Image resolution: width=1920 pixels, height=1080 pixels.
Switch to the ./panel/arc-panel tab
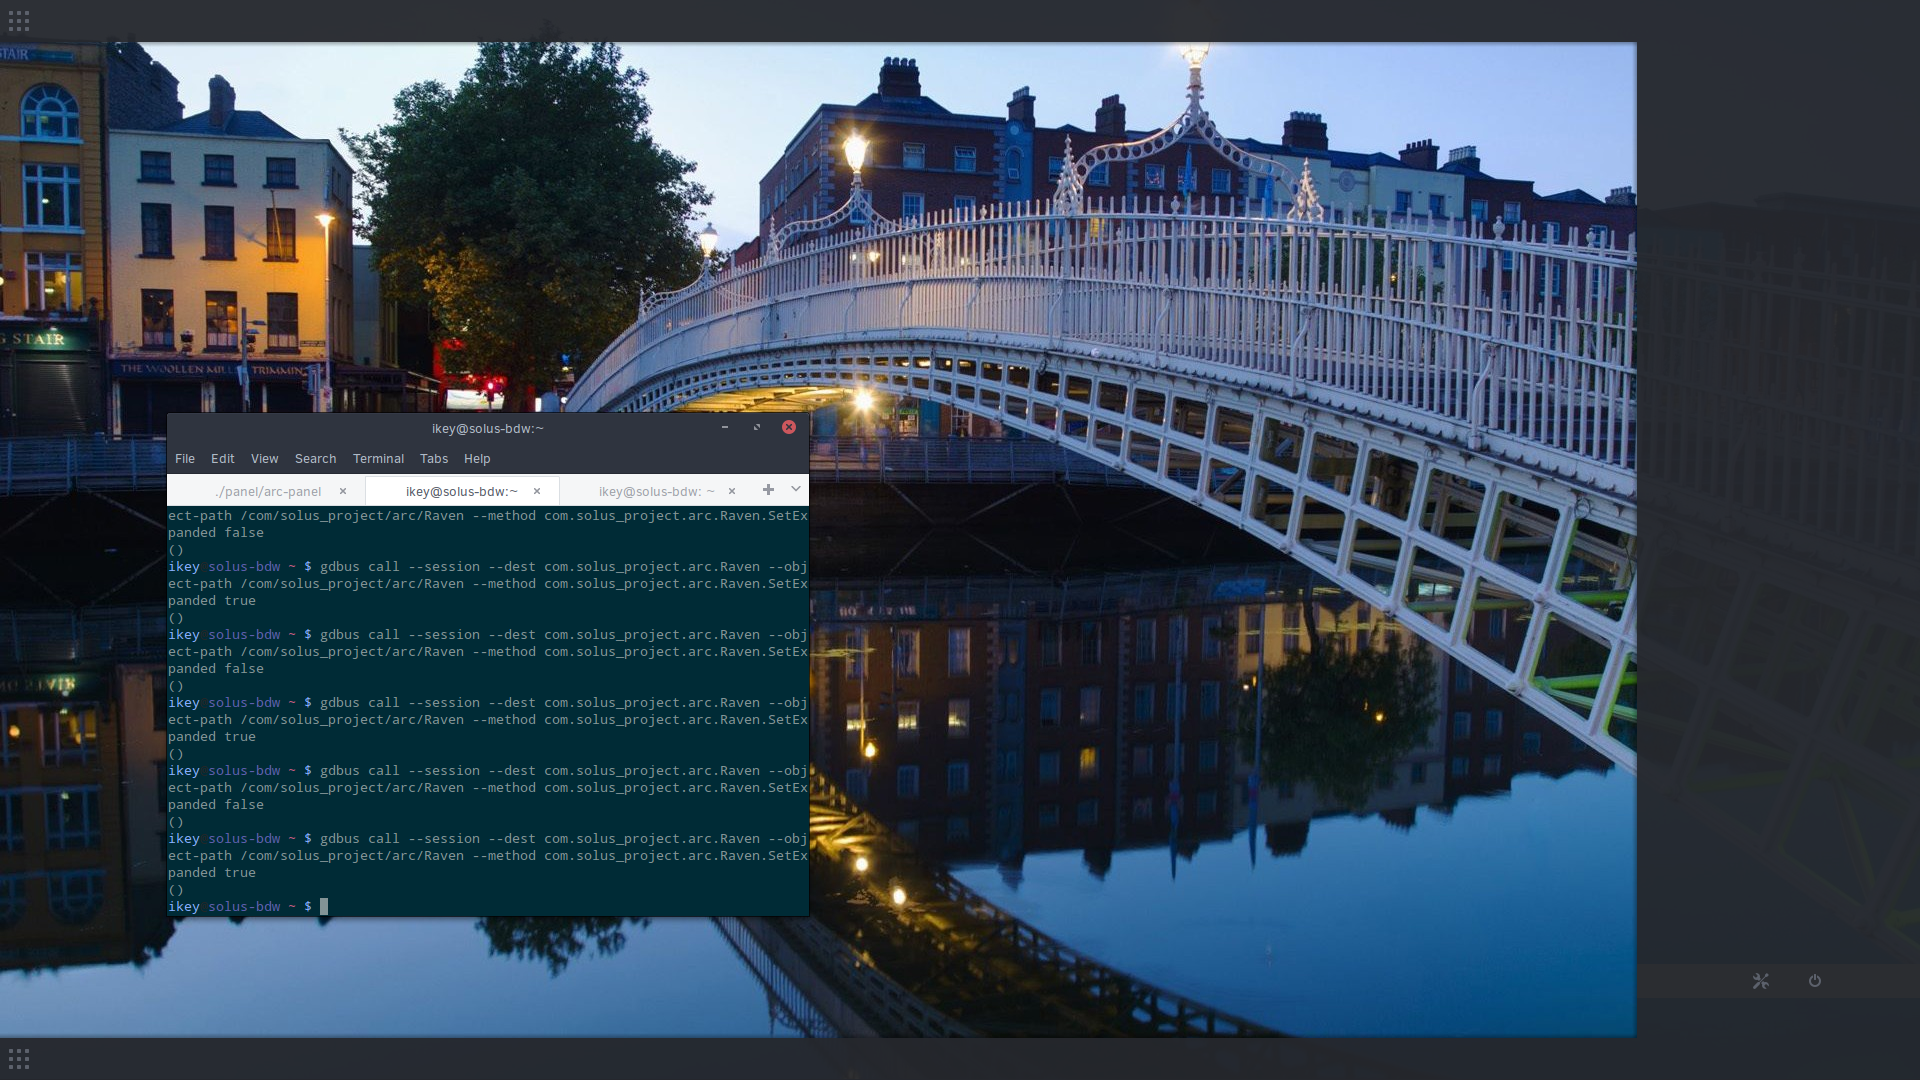coord(268,491)
